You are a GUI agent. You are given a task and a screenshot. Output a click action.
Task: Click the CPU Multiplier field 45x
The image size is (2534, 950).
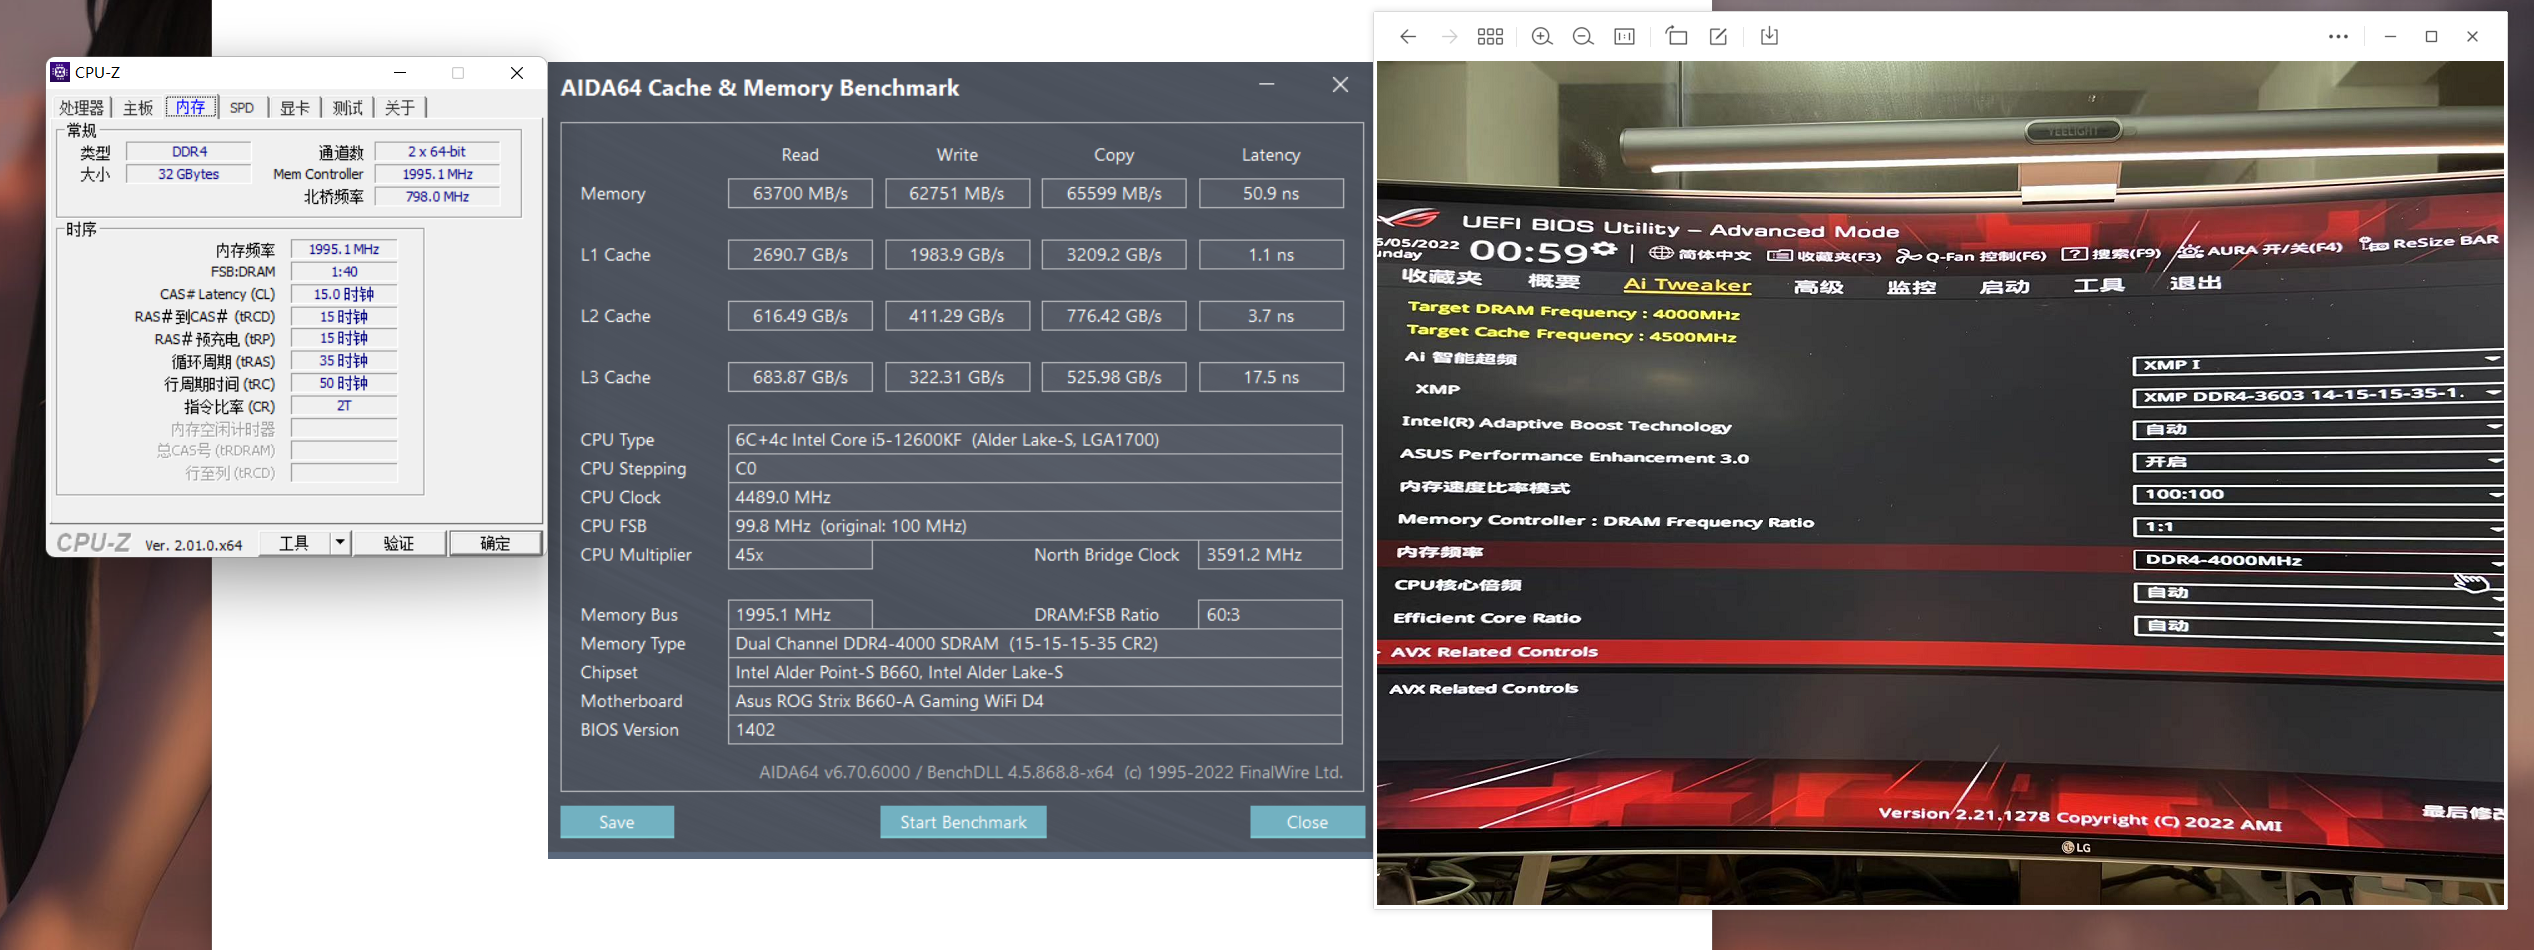tap(800, 554)
